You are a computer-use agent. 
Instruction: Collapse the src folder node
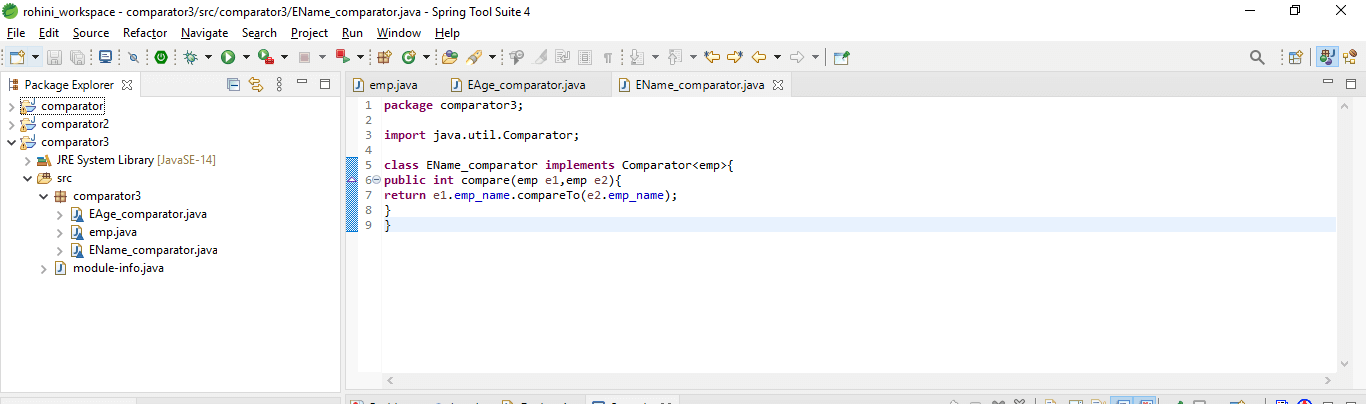(x=27, y=178)
